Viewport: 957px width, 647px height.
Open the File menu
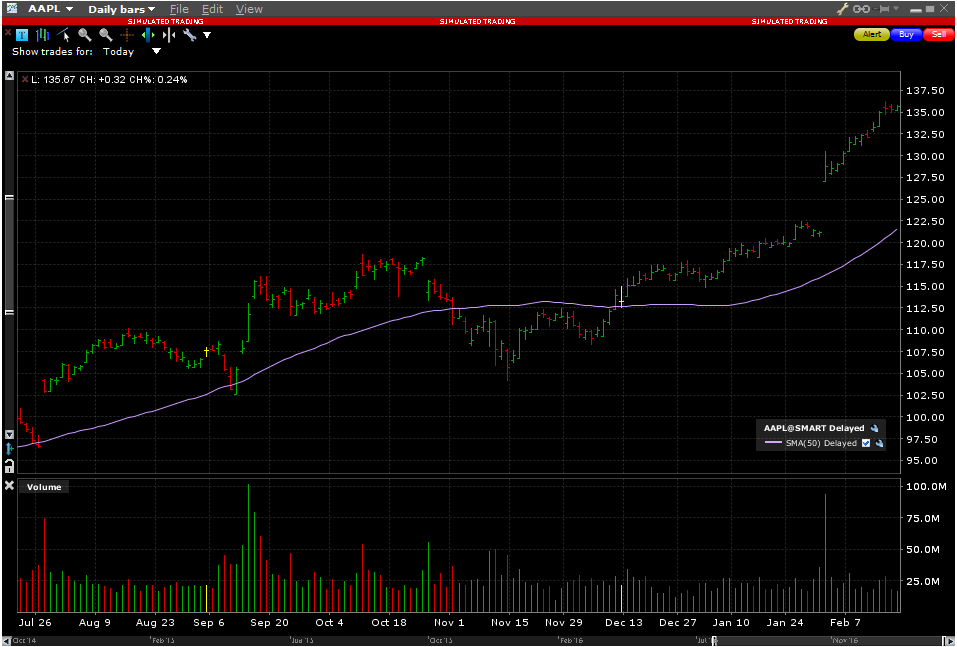coord(179,9)
